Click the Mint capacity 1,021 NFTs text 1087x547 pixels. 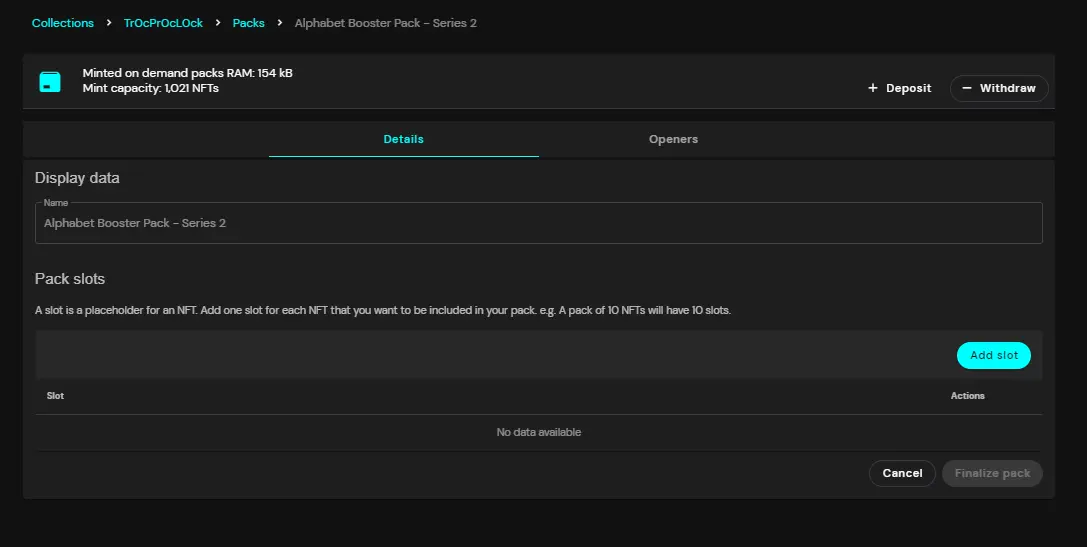(x=150, y=88)
